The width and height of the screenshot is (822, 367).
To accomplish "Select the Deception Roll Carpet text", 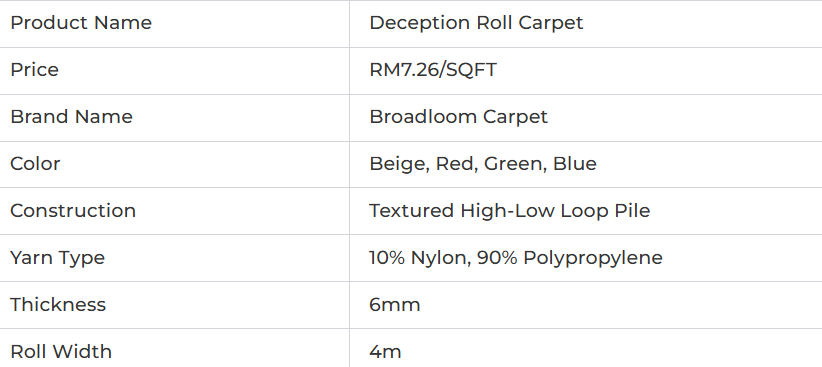I will point(476,23).
